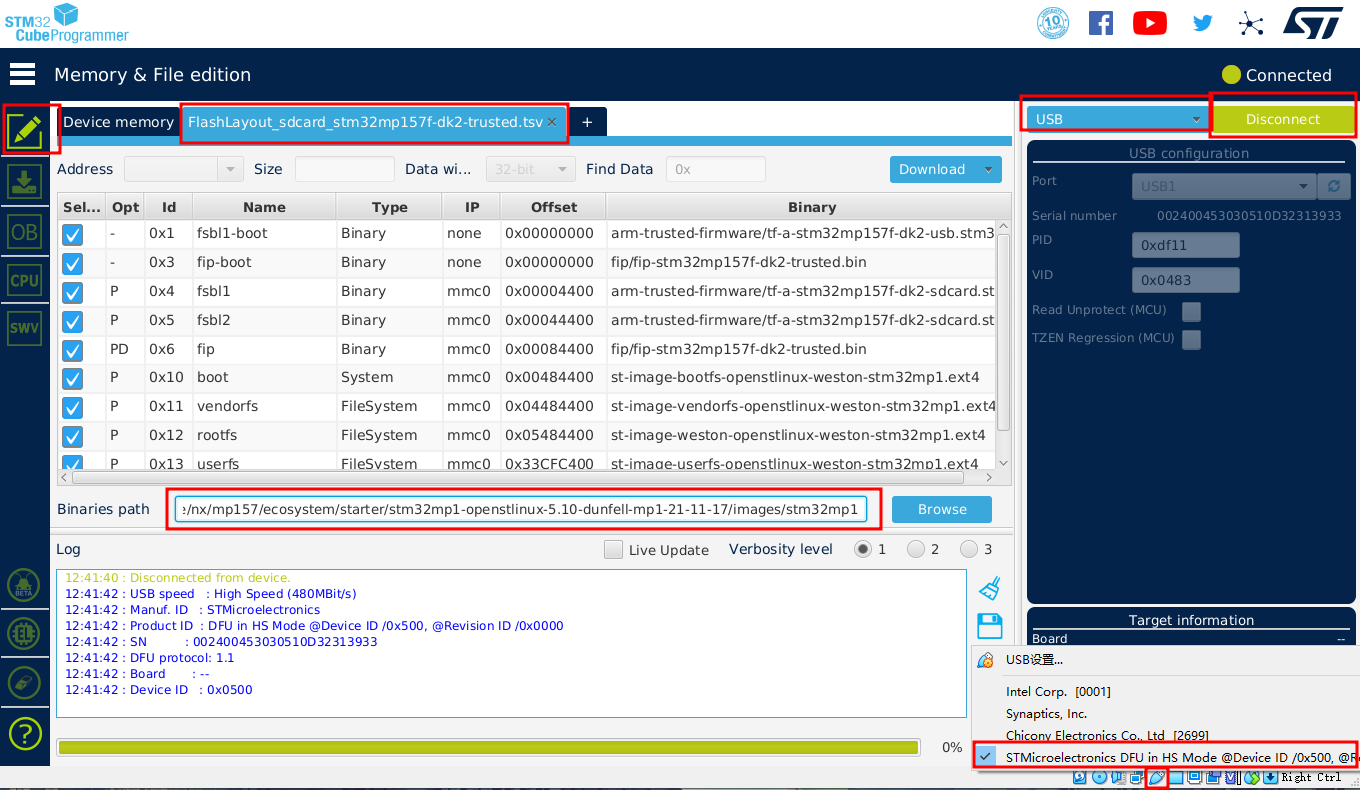The height and width of the screenshot is (790, 1360).
Task: Select verbosity level 2
Action: [916, 549]
